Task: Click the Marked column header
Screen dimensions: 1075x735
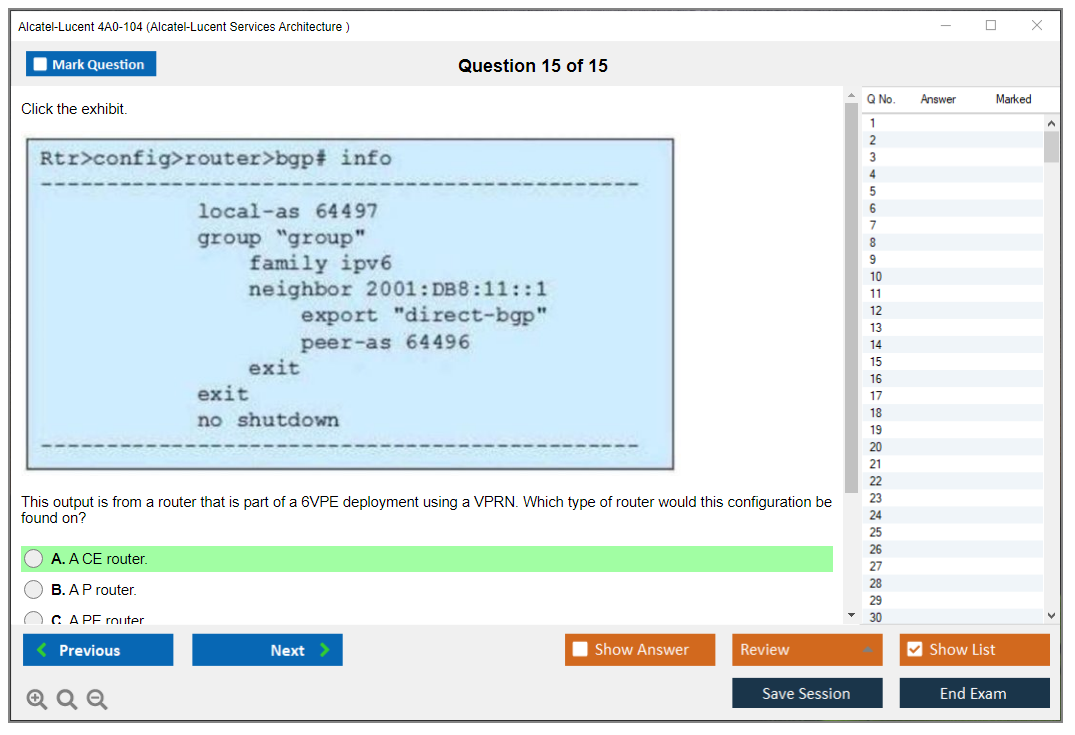Action: pyautogui.click(x=1013, y=99)
